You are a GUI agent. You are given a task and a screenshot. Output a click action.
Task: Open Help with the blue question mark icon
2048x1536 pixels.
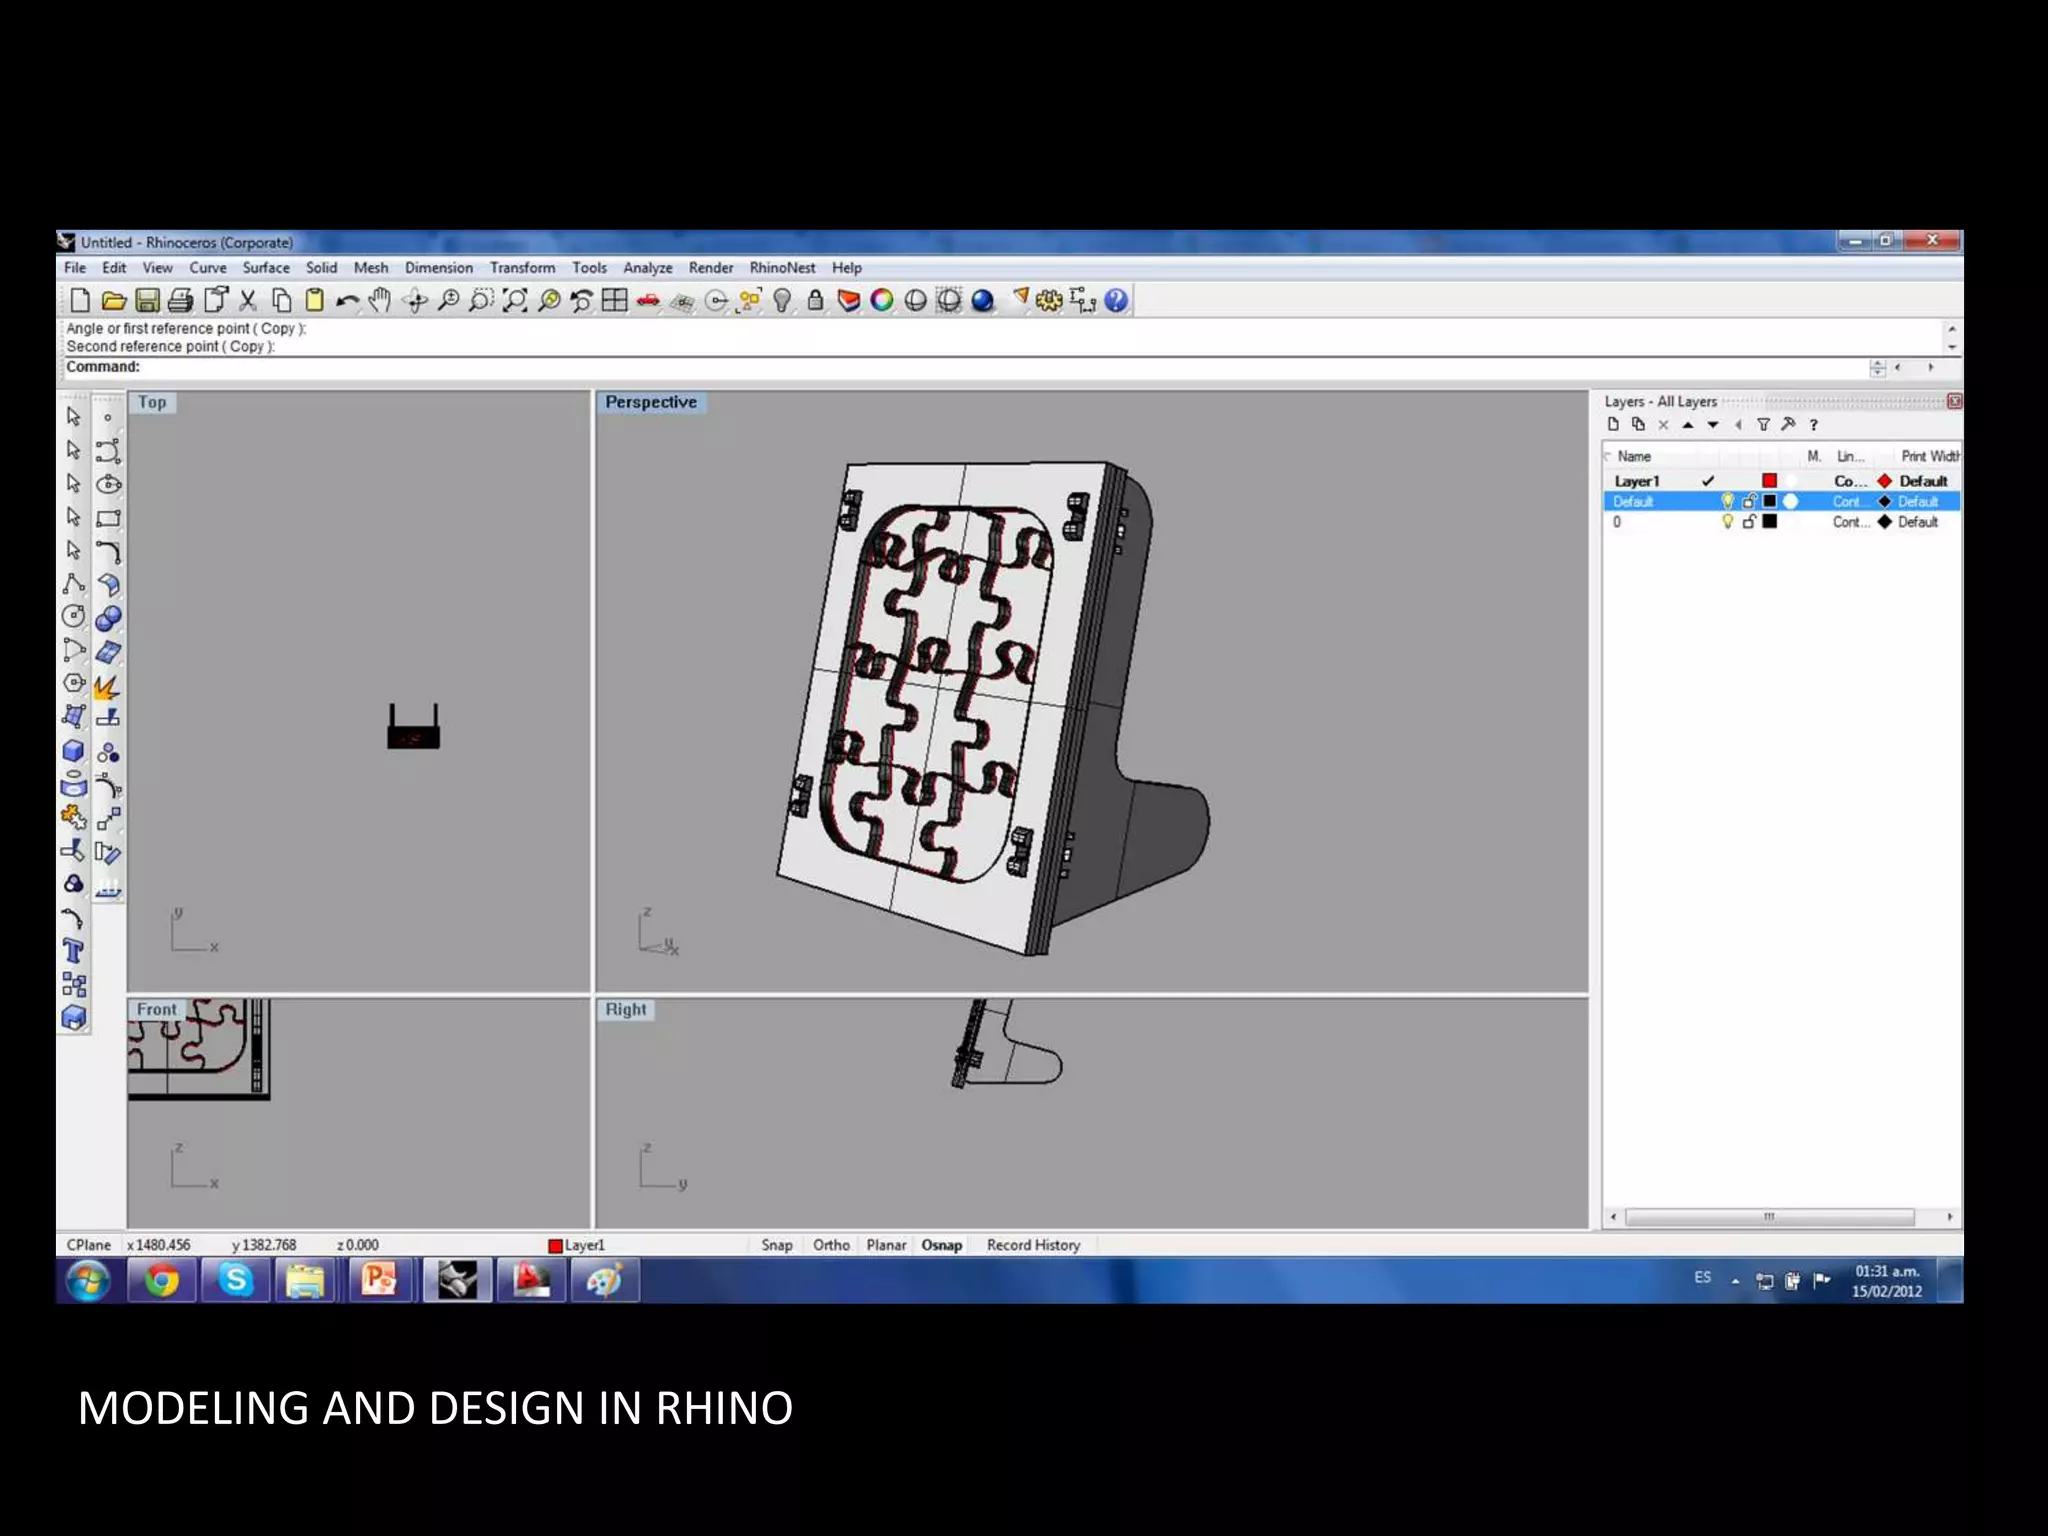(x=1116, y=300)
